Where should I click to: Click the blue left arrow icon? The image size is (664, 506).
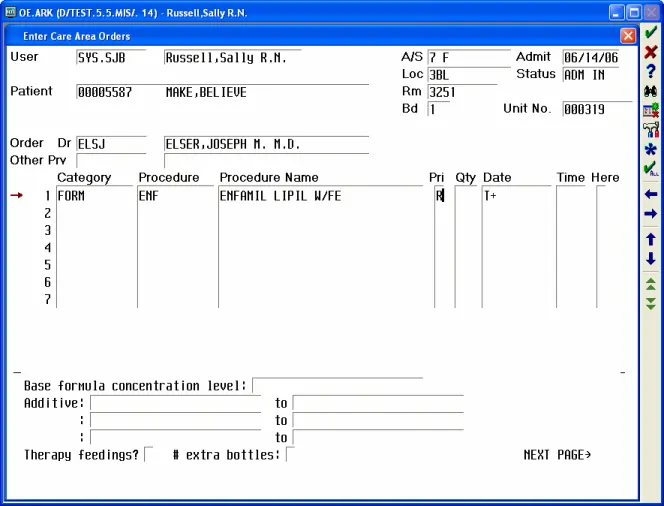651,194
